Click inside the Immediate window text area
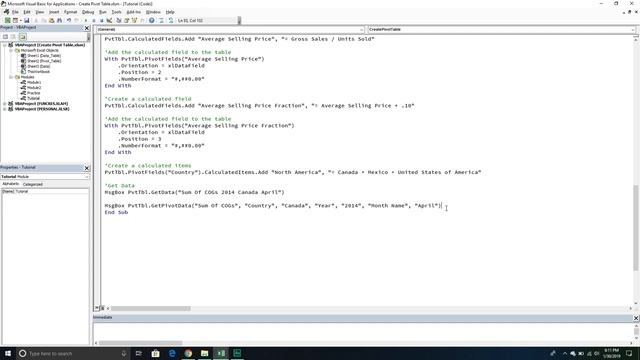Viewport: 640px width, 360px height. pos(362,332)
